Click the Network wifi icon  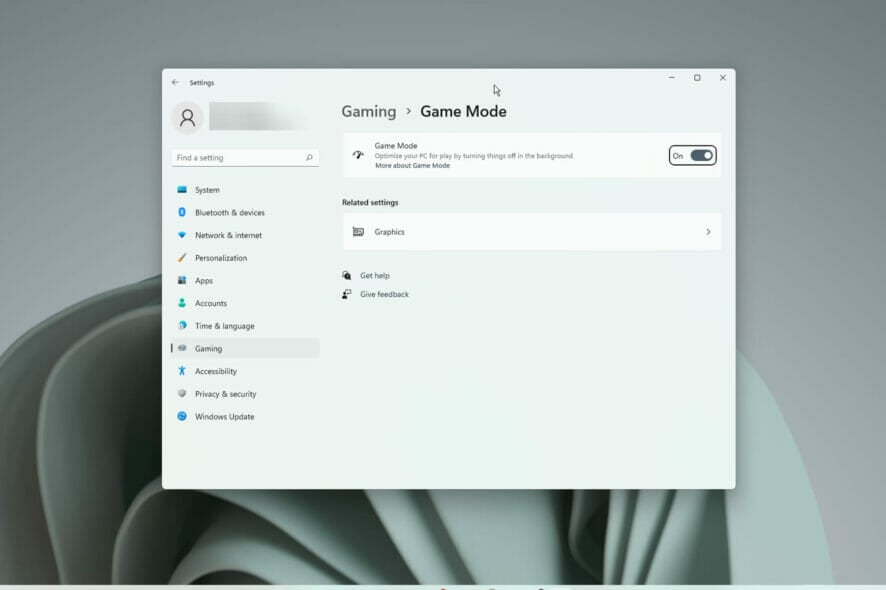(x=182, y=235)
